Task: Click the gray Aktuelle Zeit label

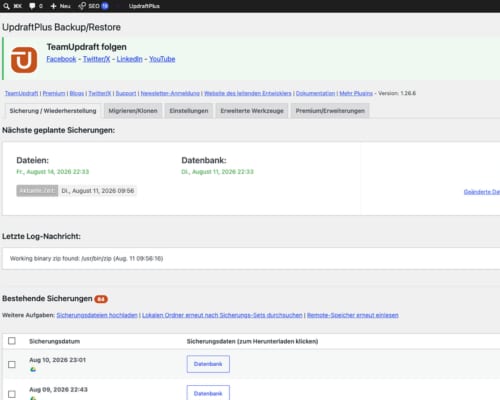Action: tap(37, 191)
